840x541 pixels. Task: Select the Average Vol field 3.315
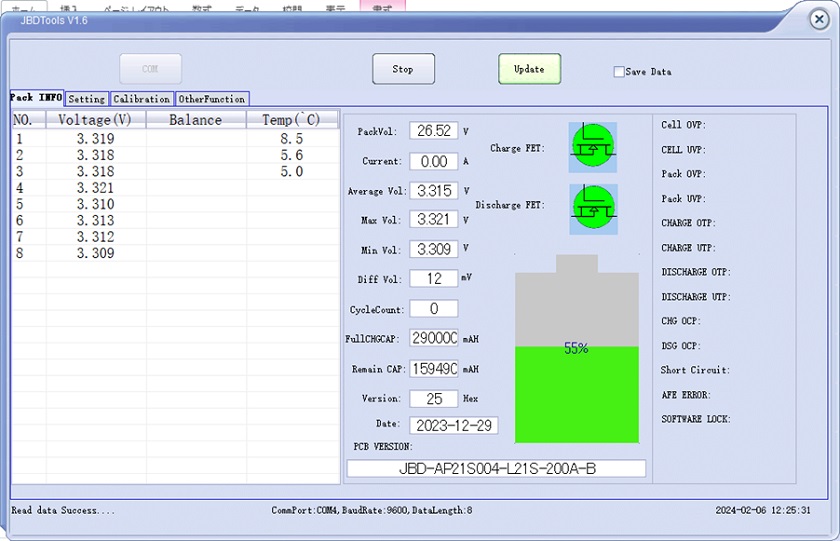tap(434, 191)
